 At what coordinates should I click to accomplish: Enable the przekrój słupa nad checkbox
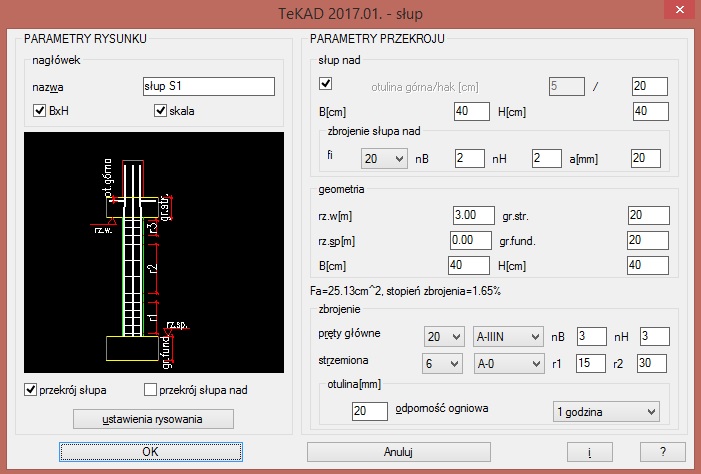150,390
